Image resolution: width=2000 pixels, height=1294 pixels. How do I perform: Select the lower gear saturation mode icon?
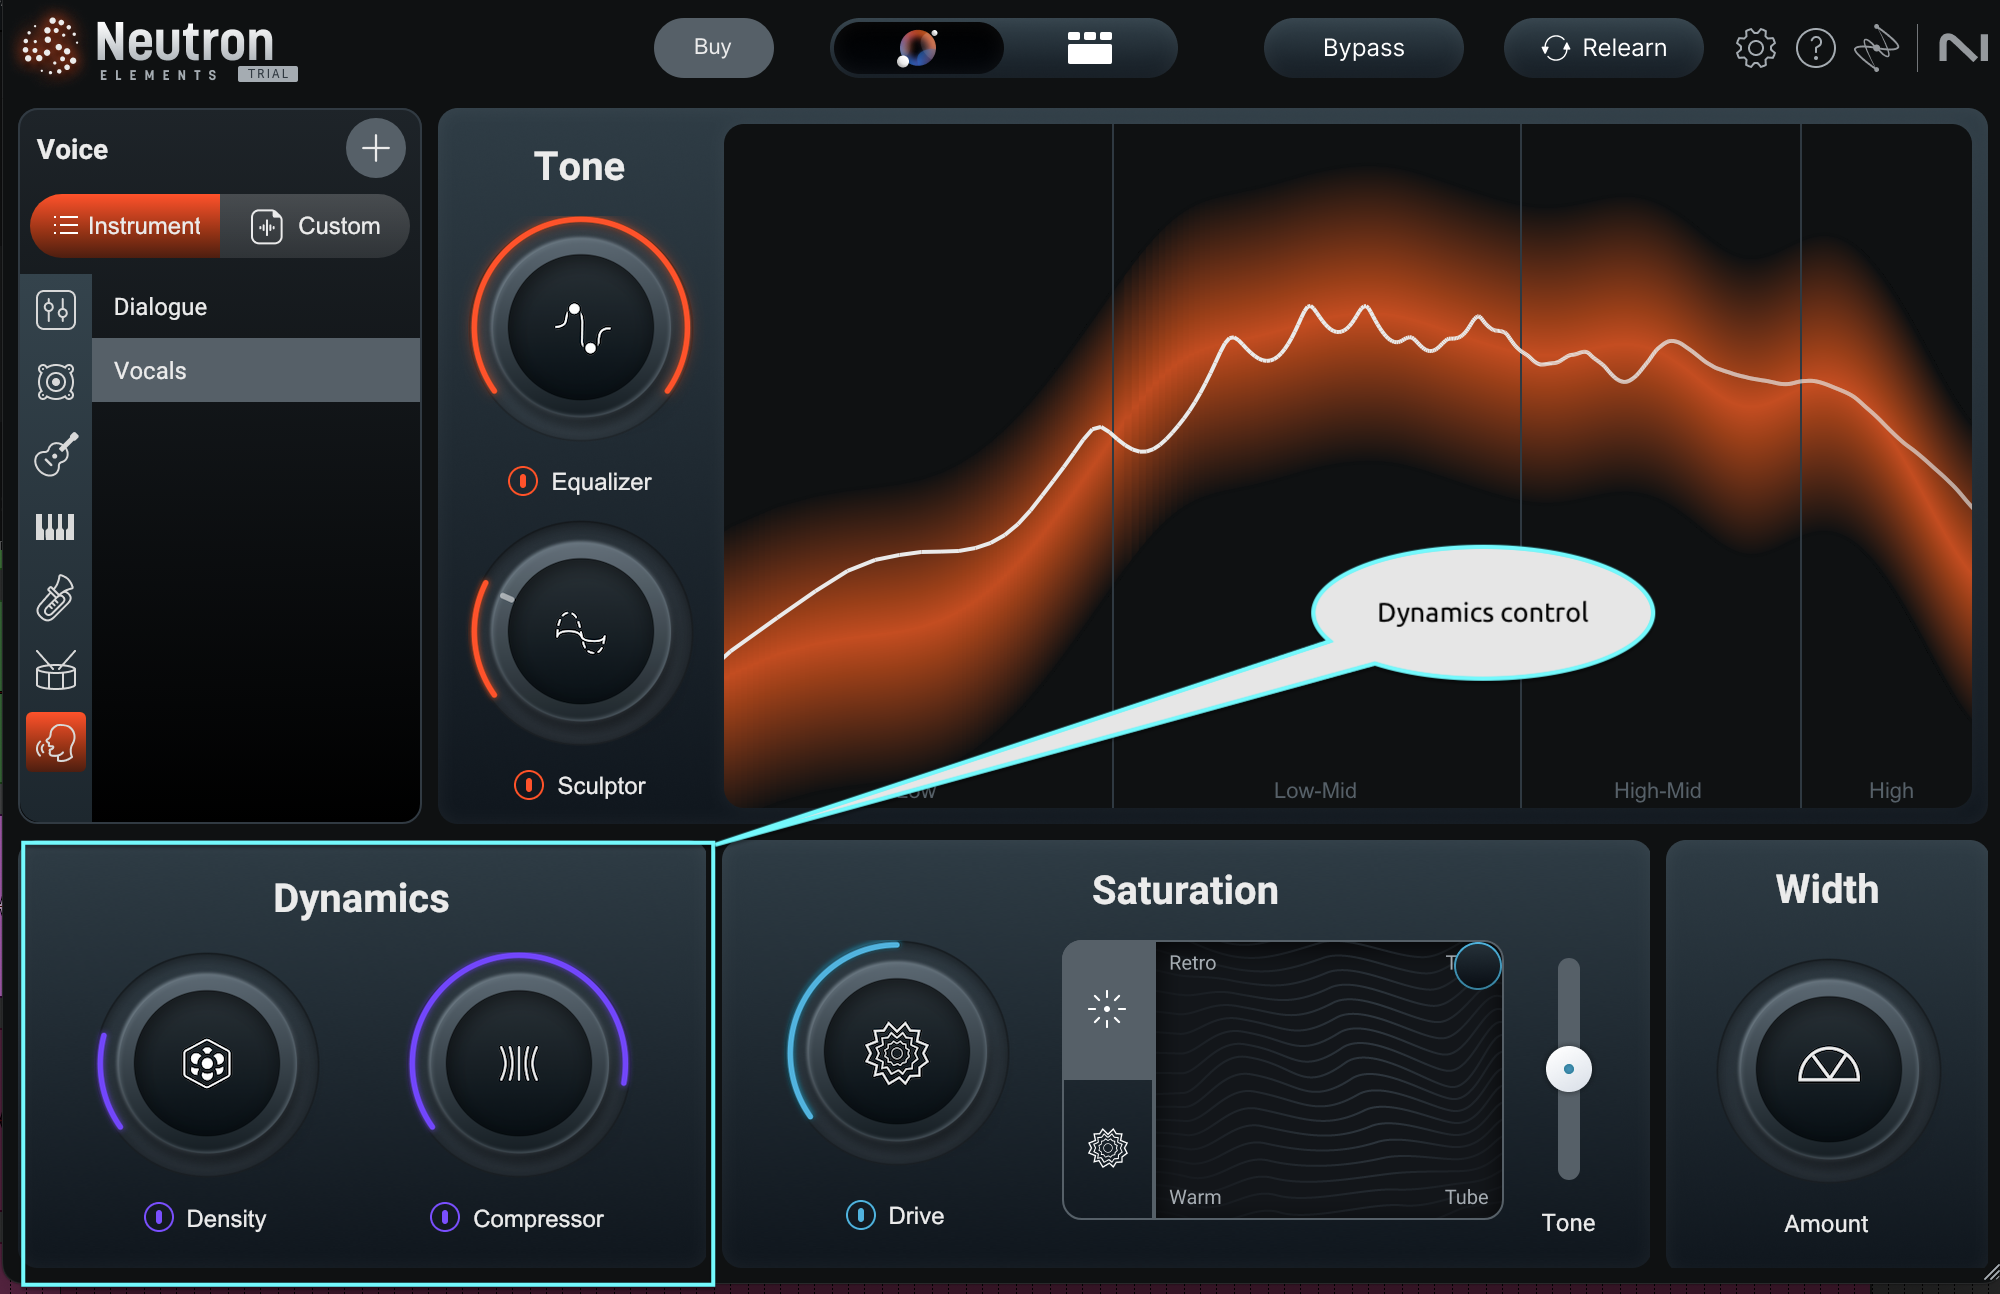point(1107,1148)
